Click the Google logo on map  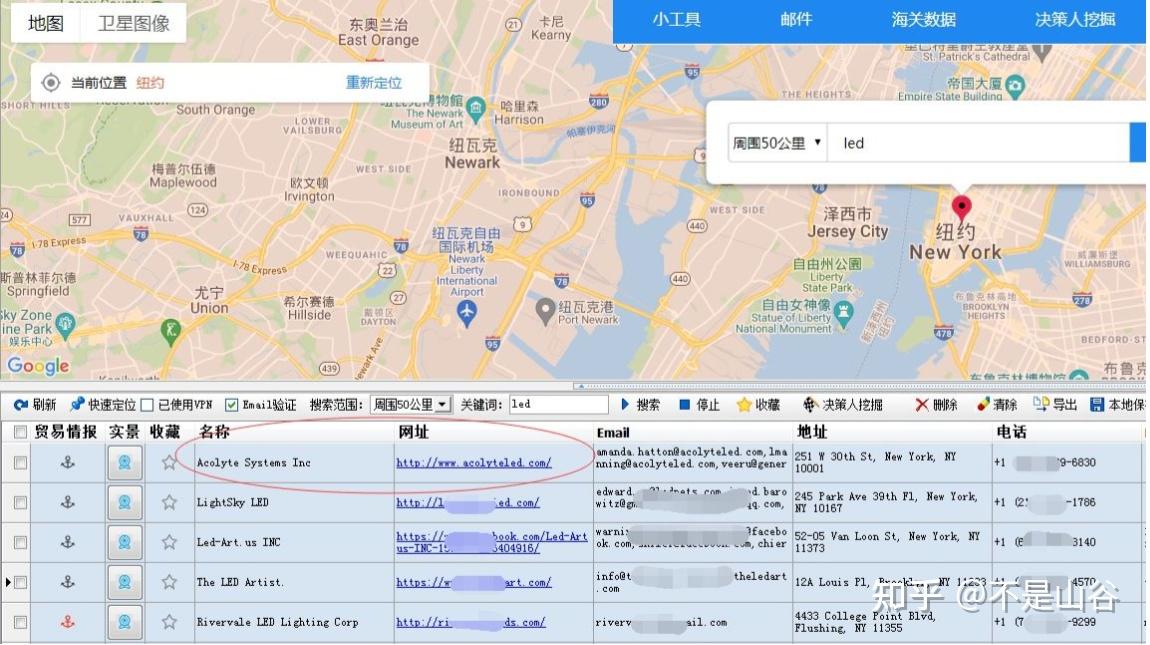(38, 365)
